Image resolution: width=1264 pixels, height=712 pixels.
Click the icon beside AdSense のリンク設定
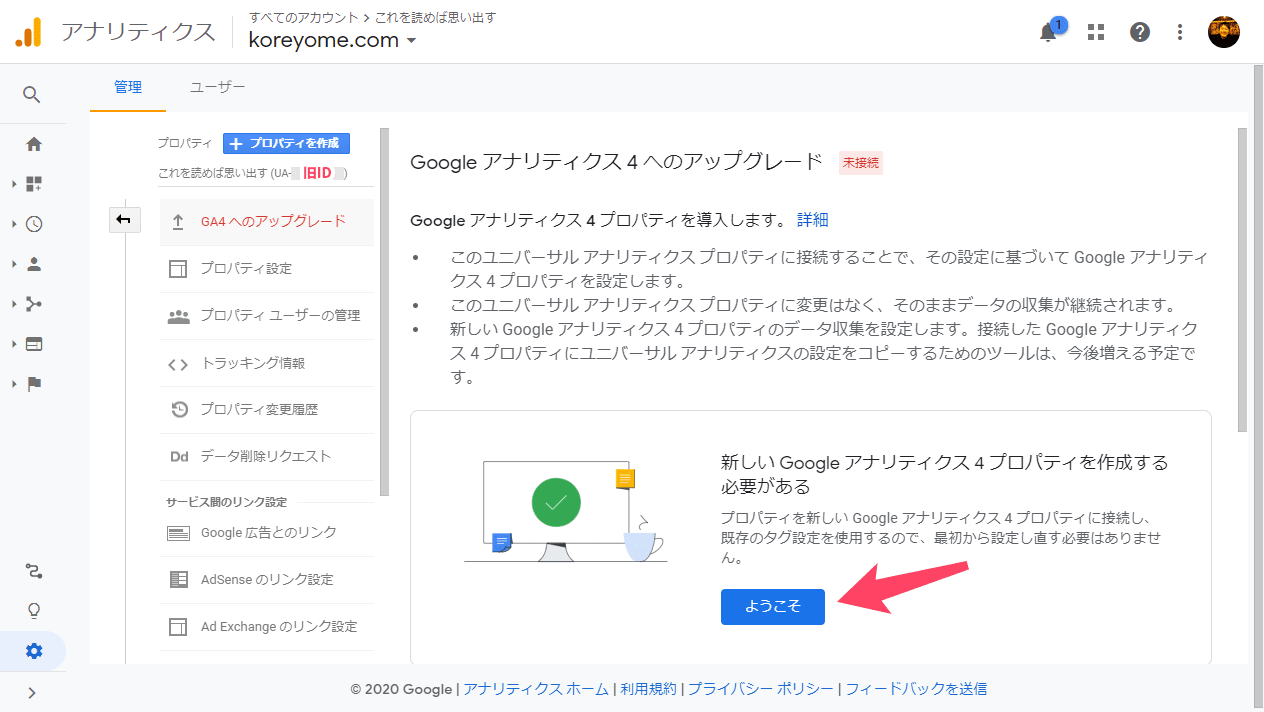point(179,580)
